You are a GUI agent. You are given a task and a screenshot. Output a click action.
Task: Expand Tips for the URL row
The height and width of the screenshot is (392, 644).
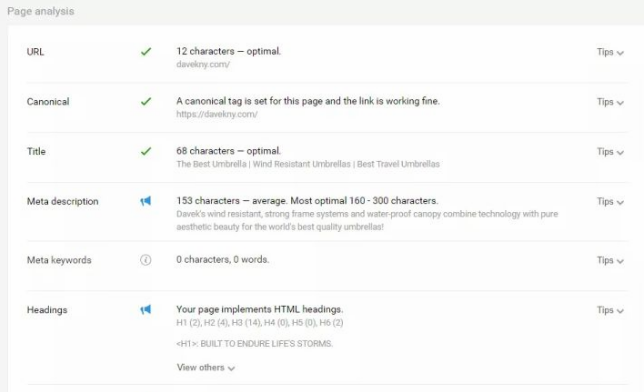pyautogui.click(x=610, y=52)
